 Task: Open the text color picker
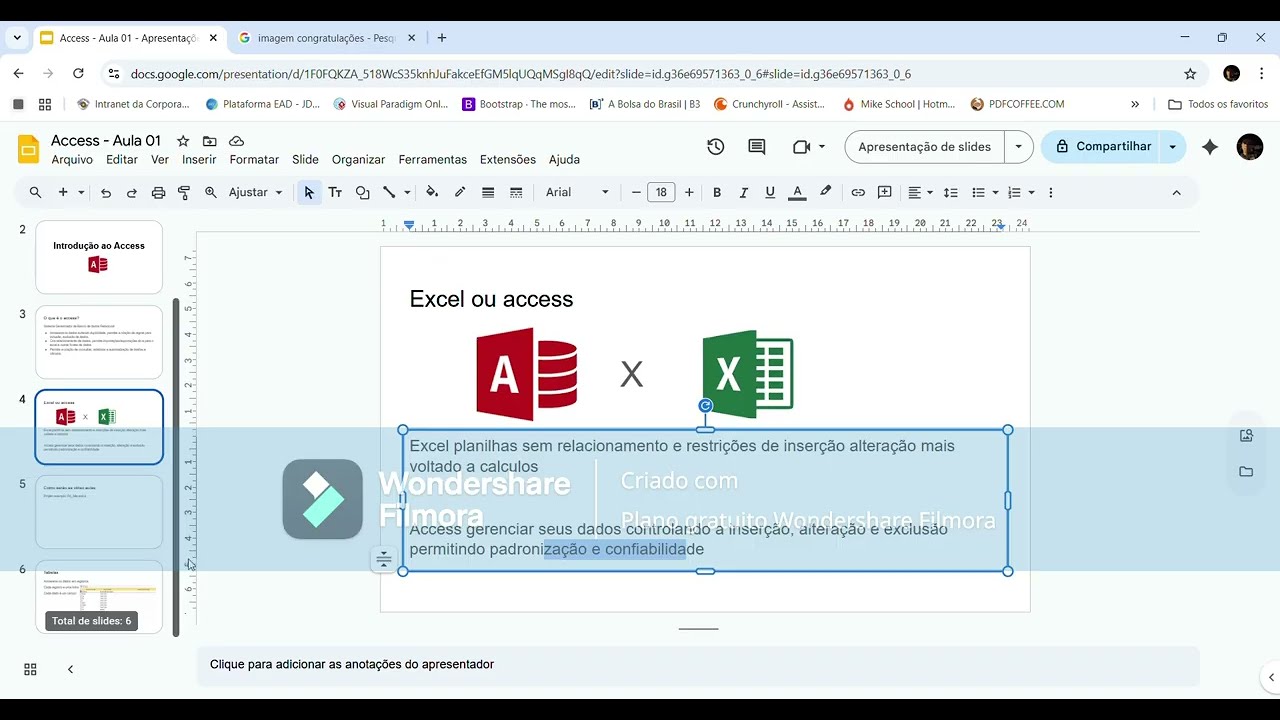click(x=797, y=192)
